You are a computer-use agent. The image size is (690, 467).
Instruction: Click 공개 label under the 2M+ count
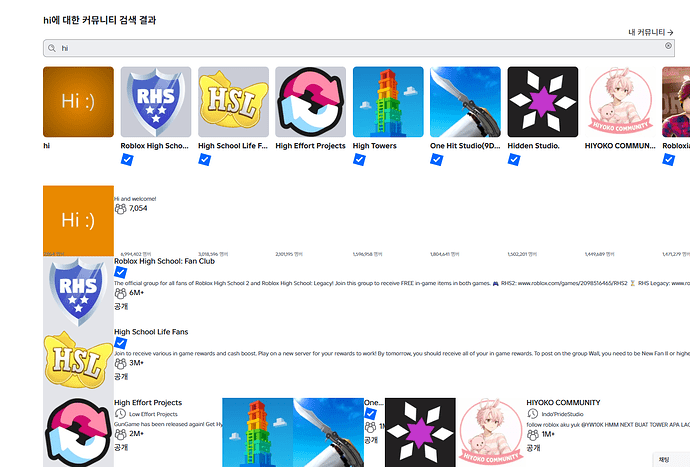121,448
